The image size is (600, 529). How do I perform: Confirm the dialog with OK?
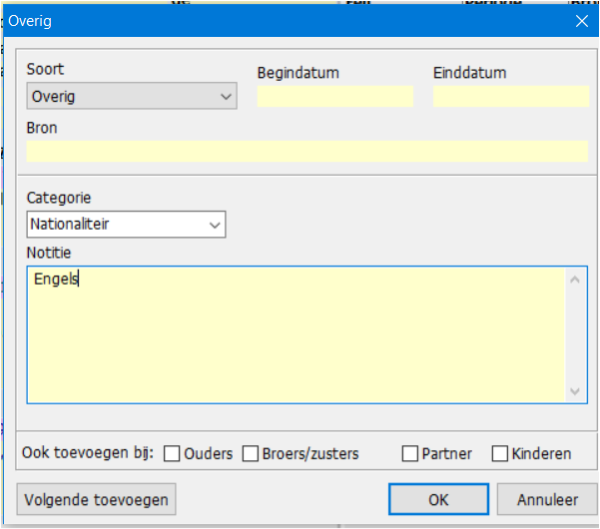pos(438,498)
